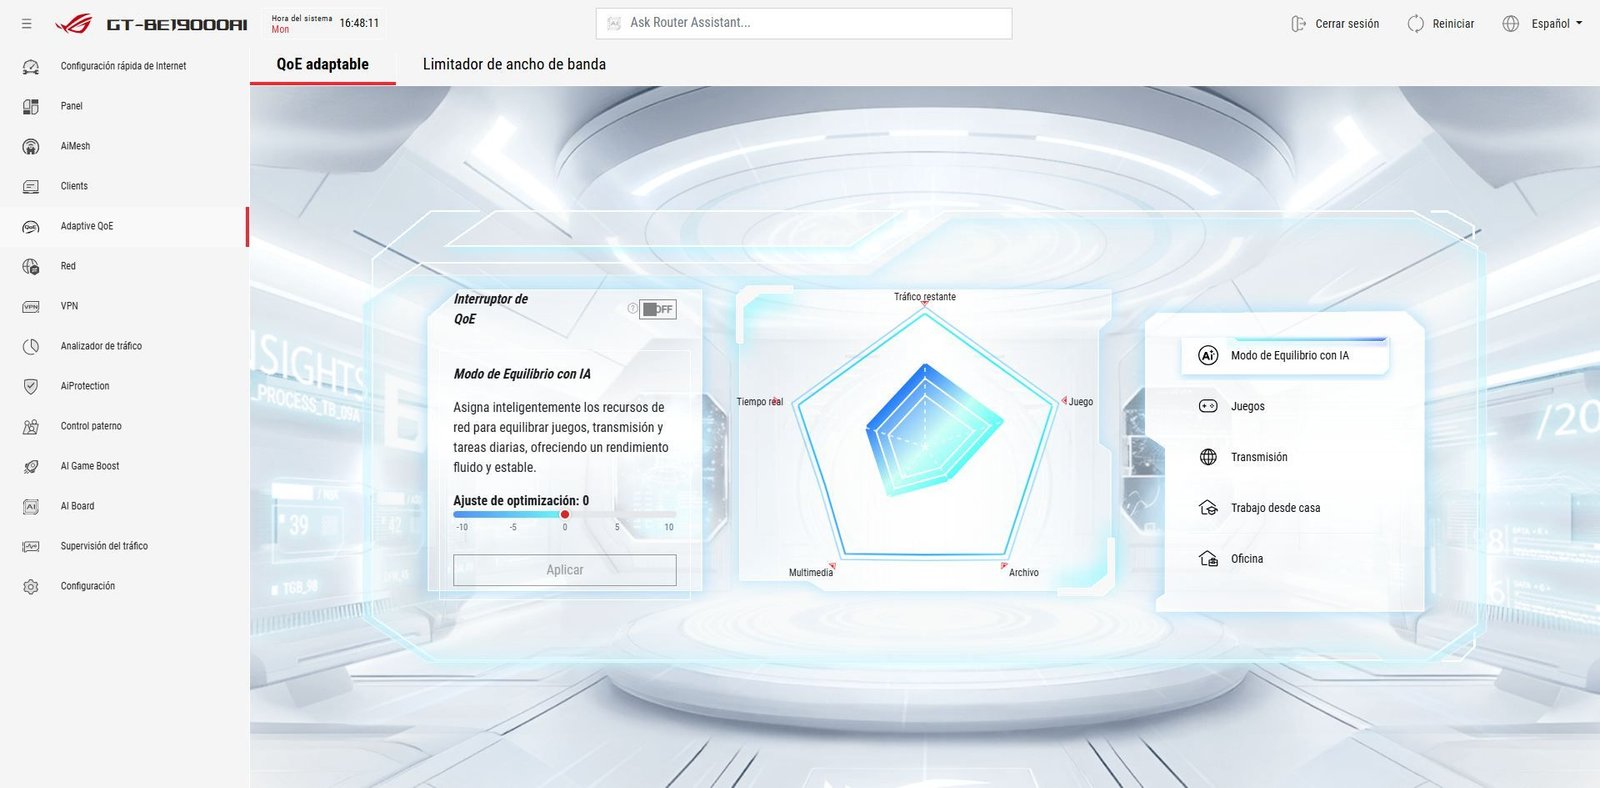This screenshot has height=788, width=1600.
Task: Click the VPN icon in the sidebar
Action: (x=31, y=306)
